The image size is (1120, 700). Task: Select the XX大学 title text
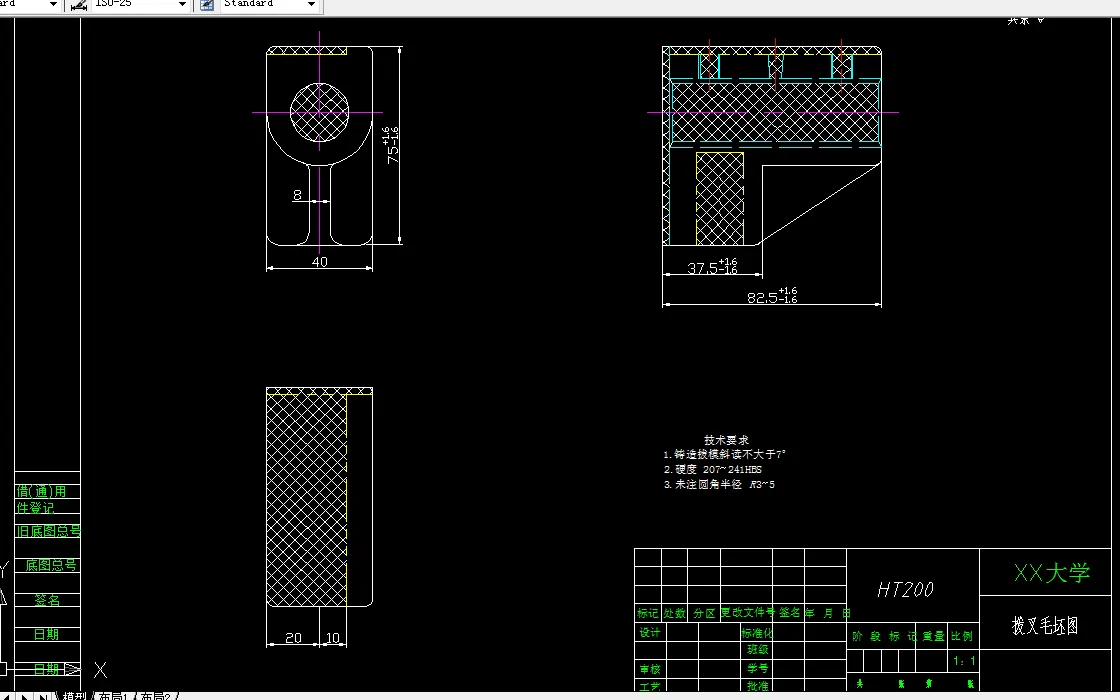point(1052,573)
